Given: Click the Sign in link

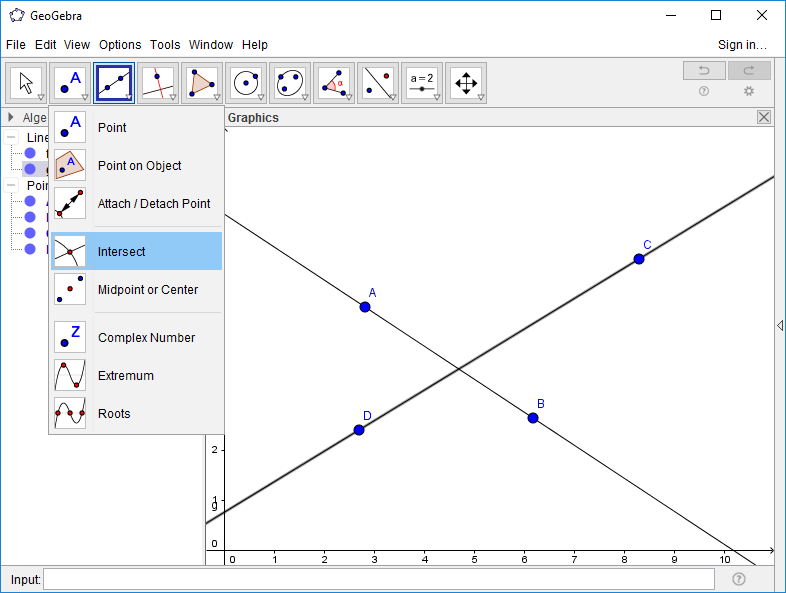Looking at the screenshot, I should [742, 45].
